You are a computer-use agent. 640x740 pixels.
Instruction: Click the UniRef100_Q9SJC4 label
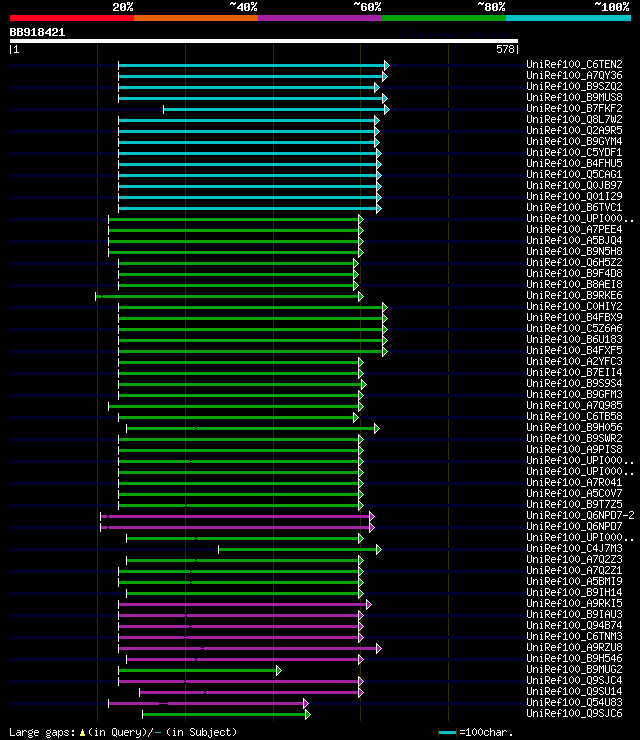click(574, 681)
